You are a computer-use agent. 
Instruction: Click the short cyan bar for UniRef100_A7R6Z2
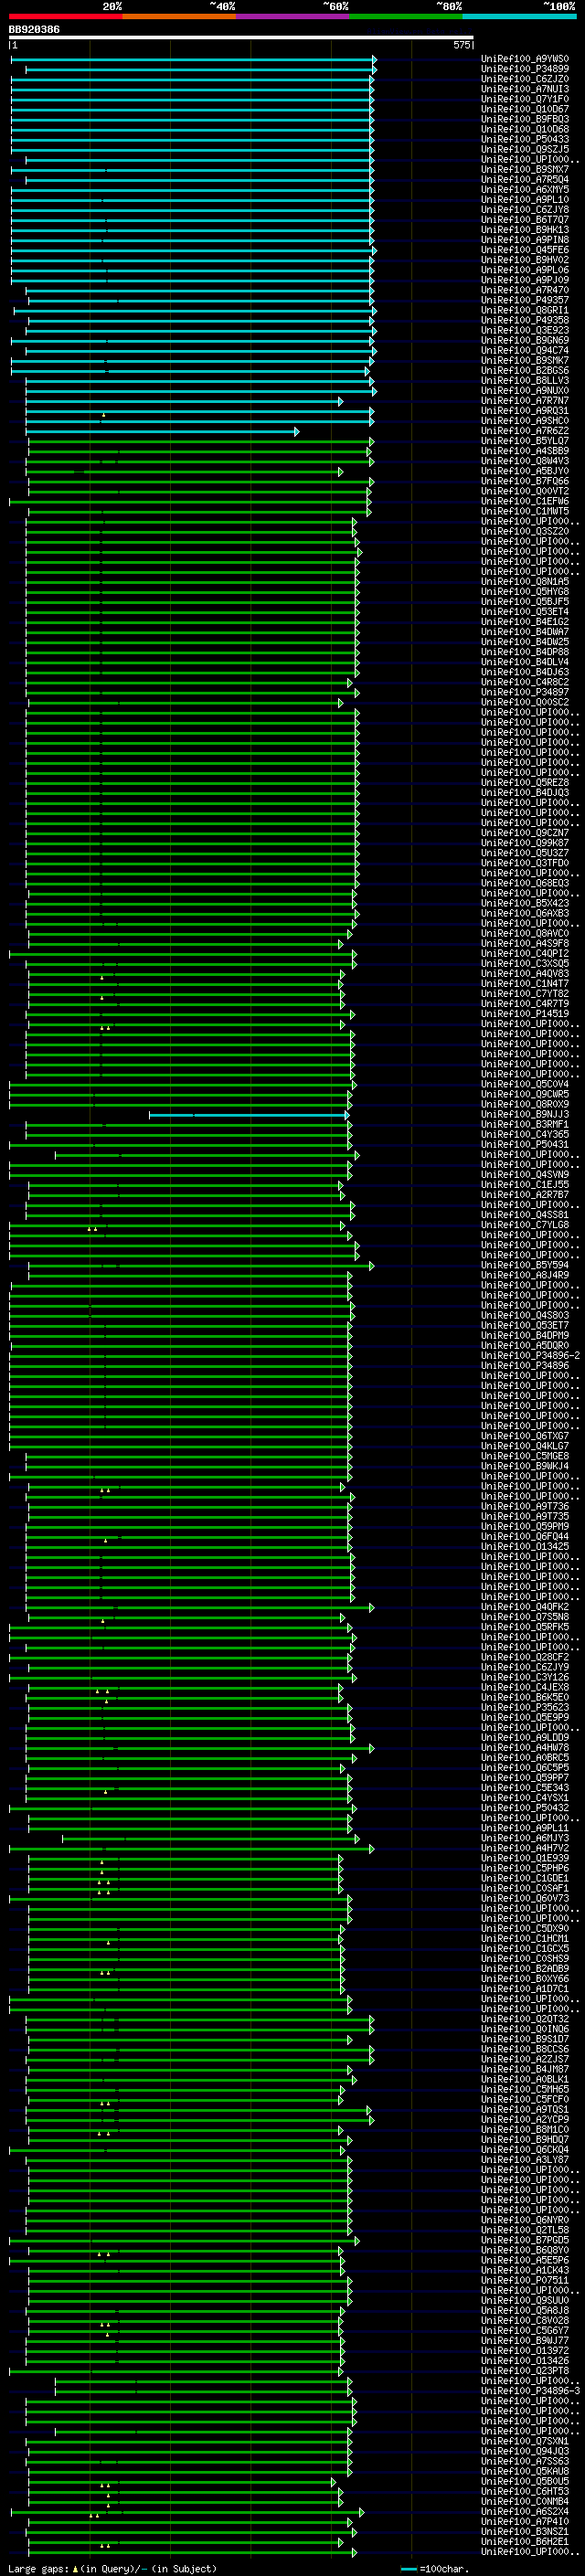tap(162, 431)
